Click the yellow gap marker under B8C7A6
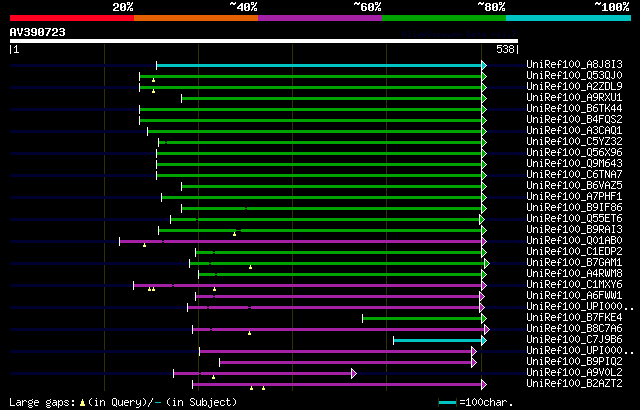 click(x=249, y=333)
